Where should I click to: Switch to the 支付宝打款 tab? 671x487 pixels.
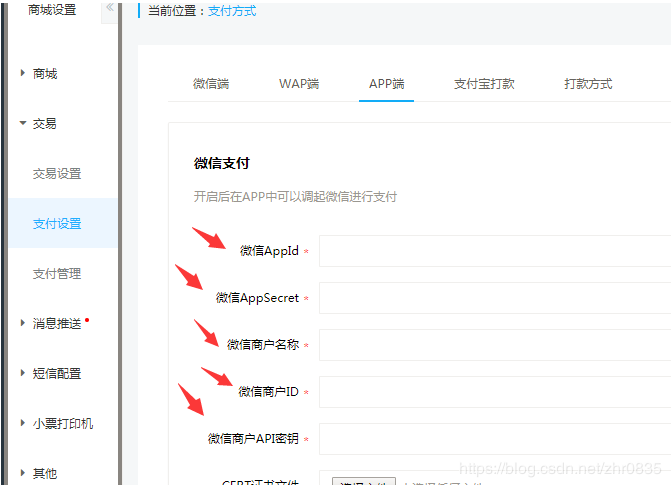484,83
